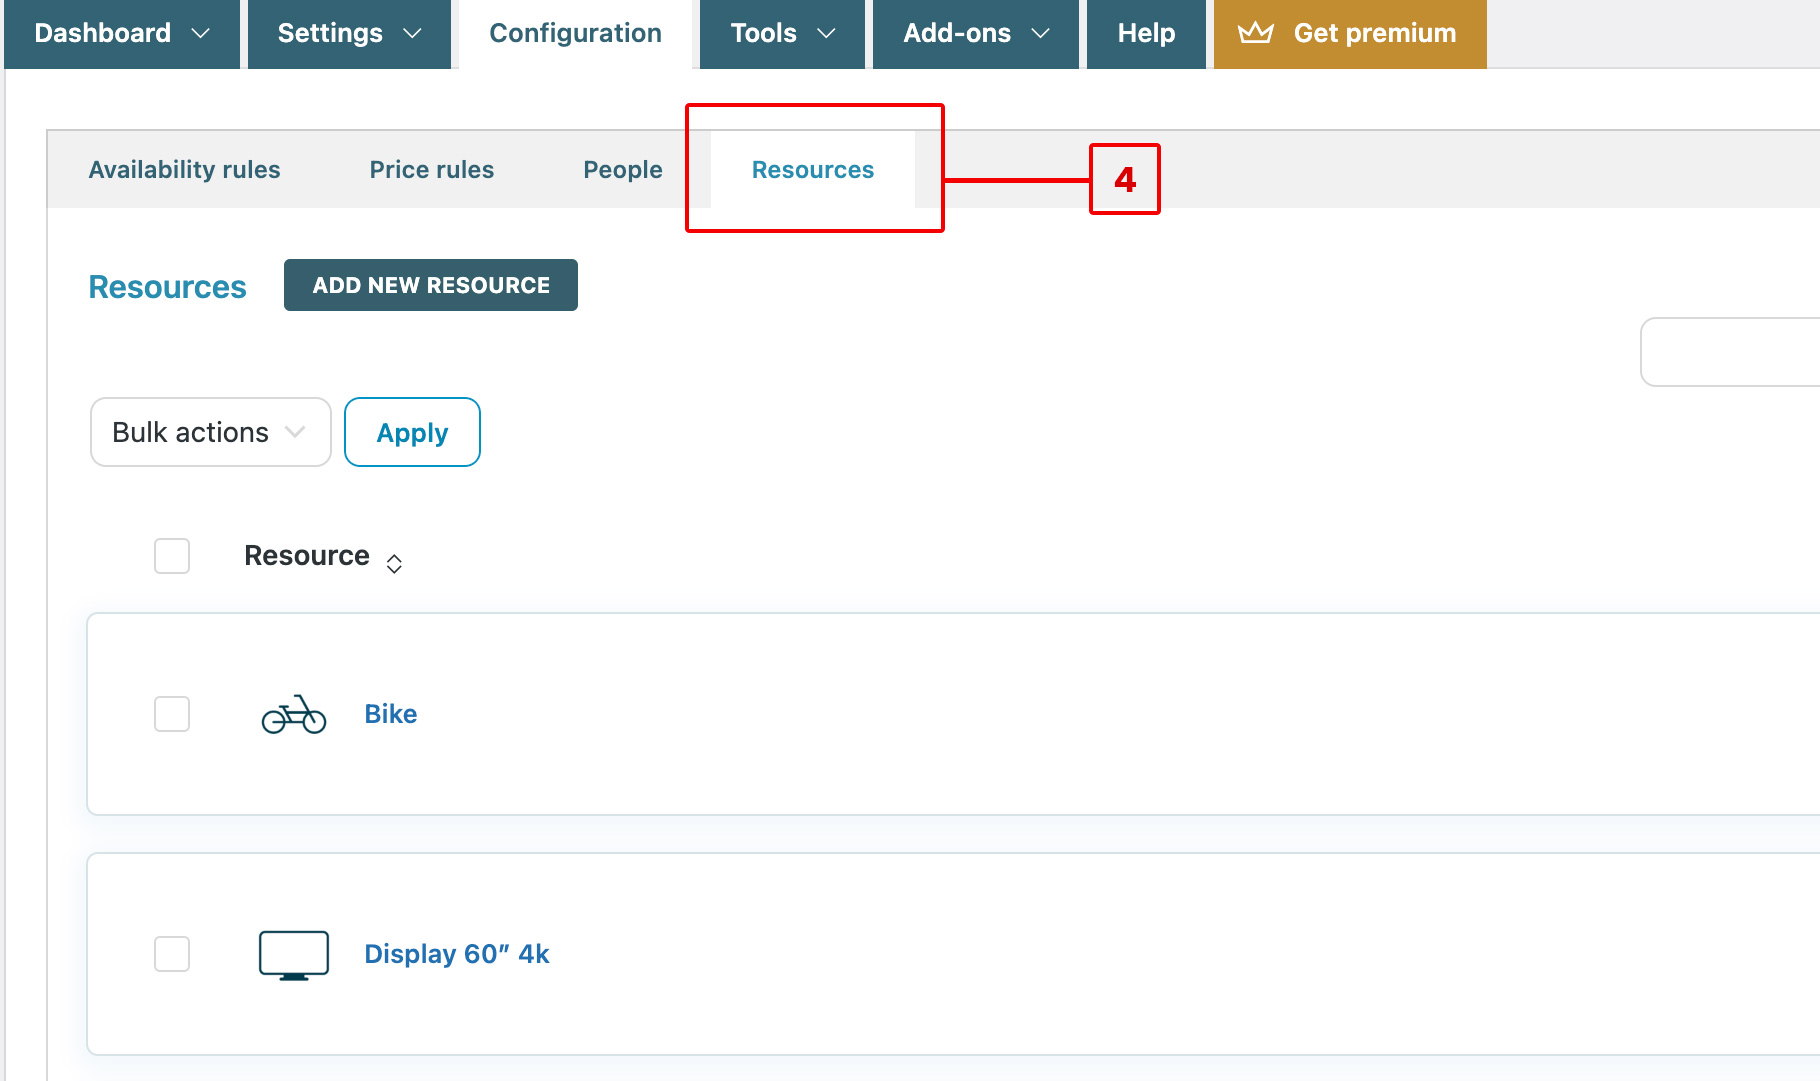Switch to the Price rules tab
1820x1081 pixels.
click(431, 170)
